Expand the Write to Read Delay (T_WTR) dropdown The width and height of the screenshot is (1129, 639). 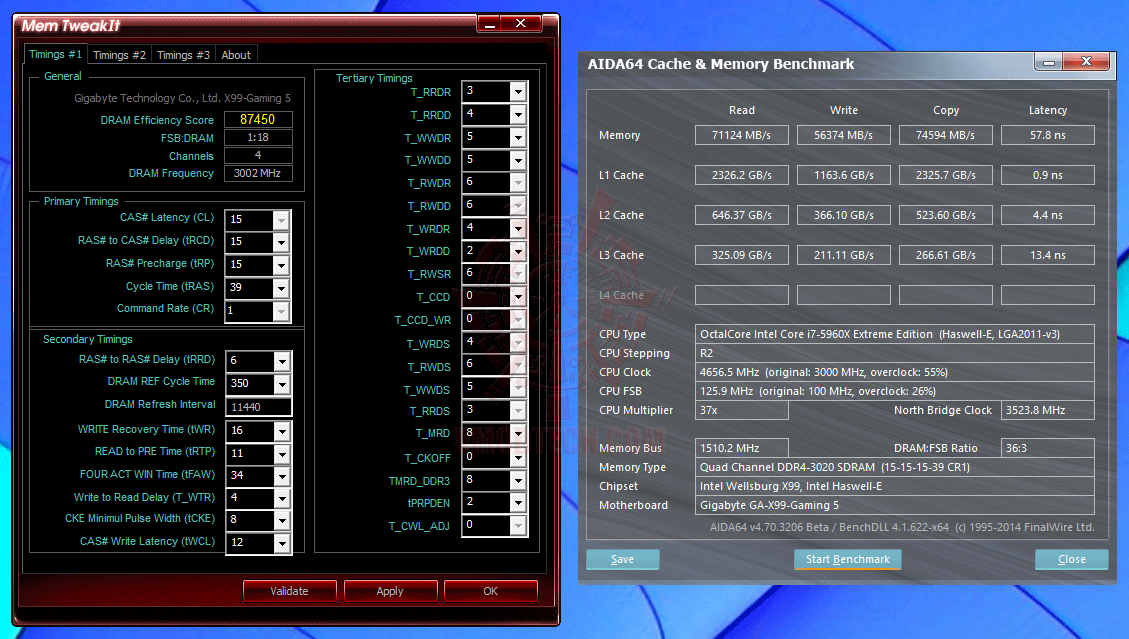tap(282, 498)
